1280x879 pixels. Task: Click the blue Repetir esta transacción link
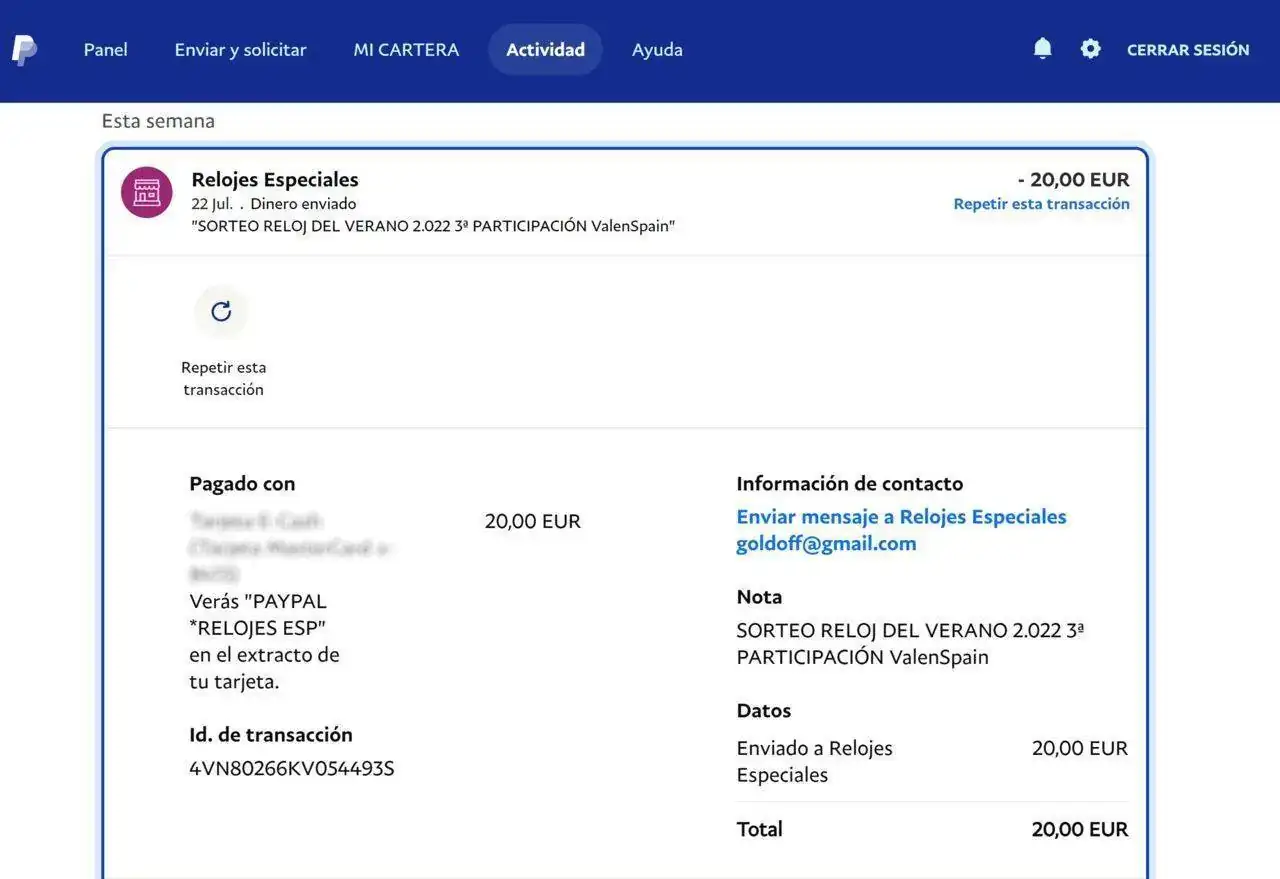[x=1041, y=204]
